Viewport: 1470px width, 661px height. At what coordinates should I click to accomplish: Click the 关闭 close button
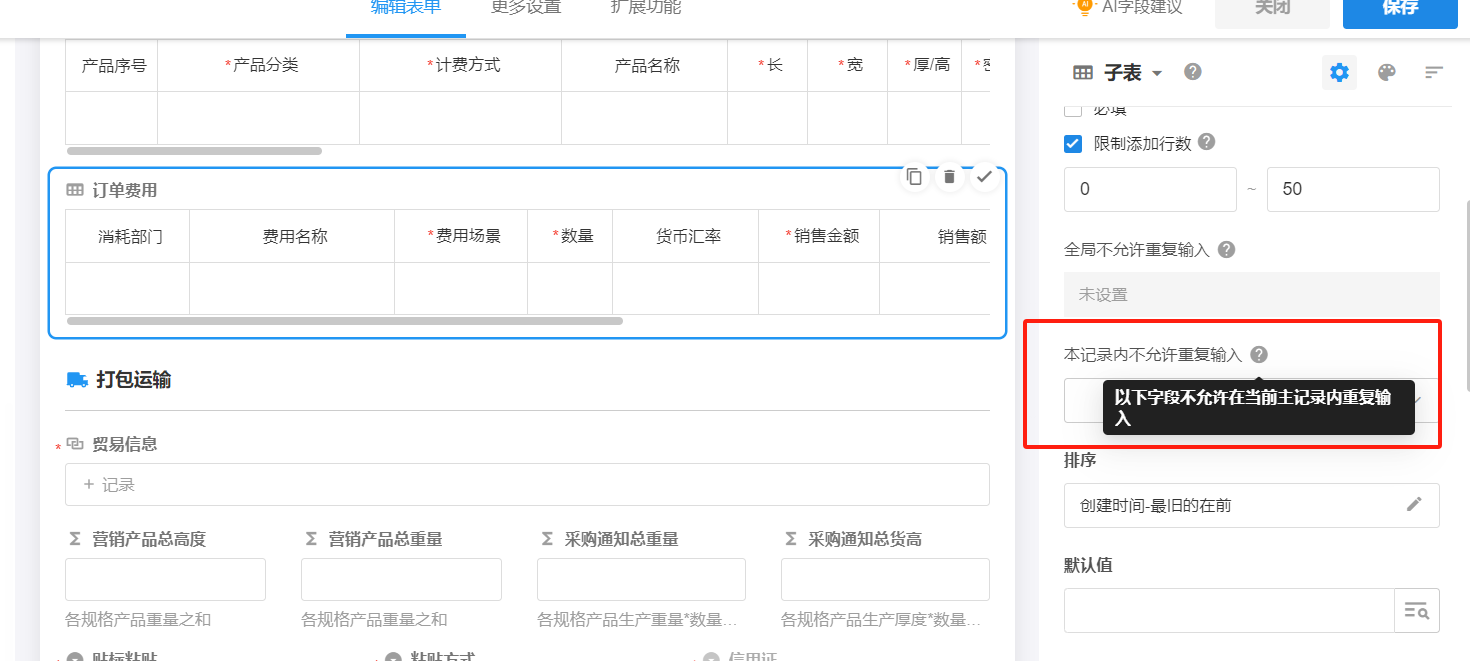[x=1271, y=9]
